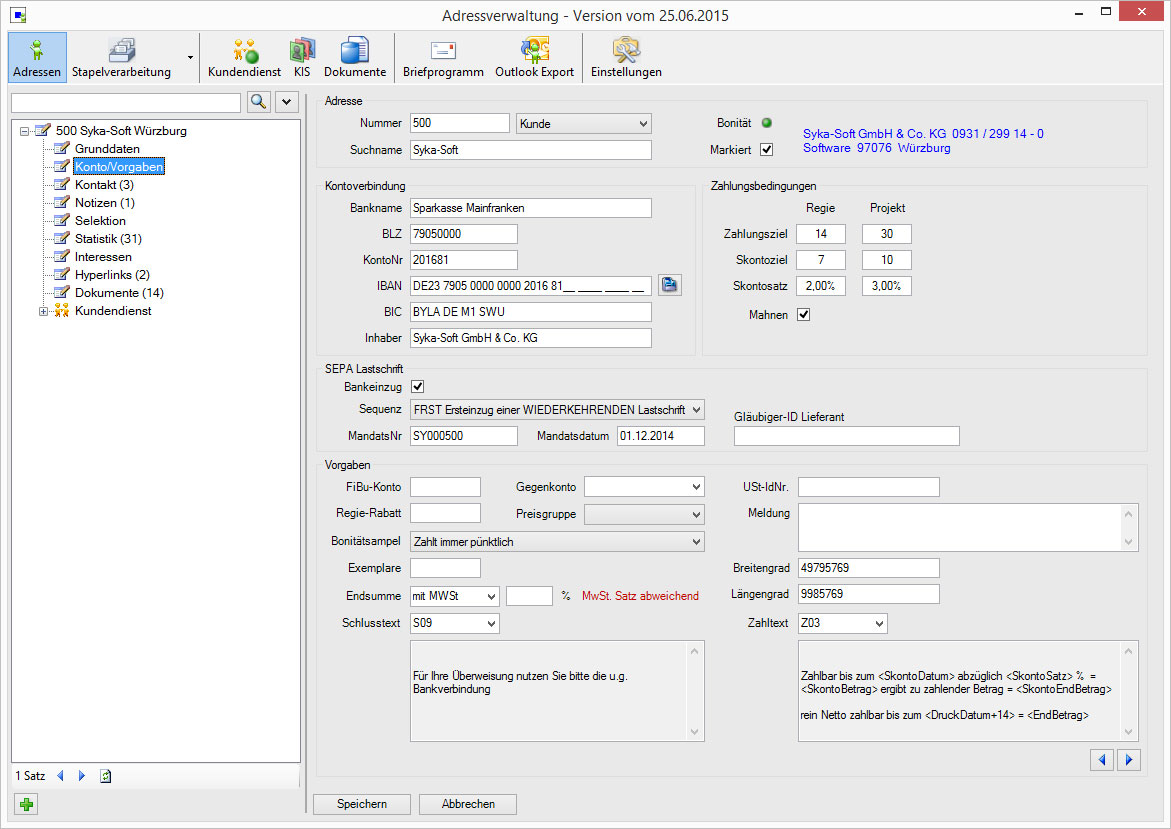This screenshot has width=1171, height=829.
Task: Open the Kundendienst toolbar icon
Action: click(244, 57)
